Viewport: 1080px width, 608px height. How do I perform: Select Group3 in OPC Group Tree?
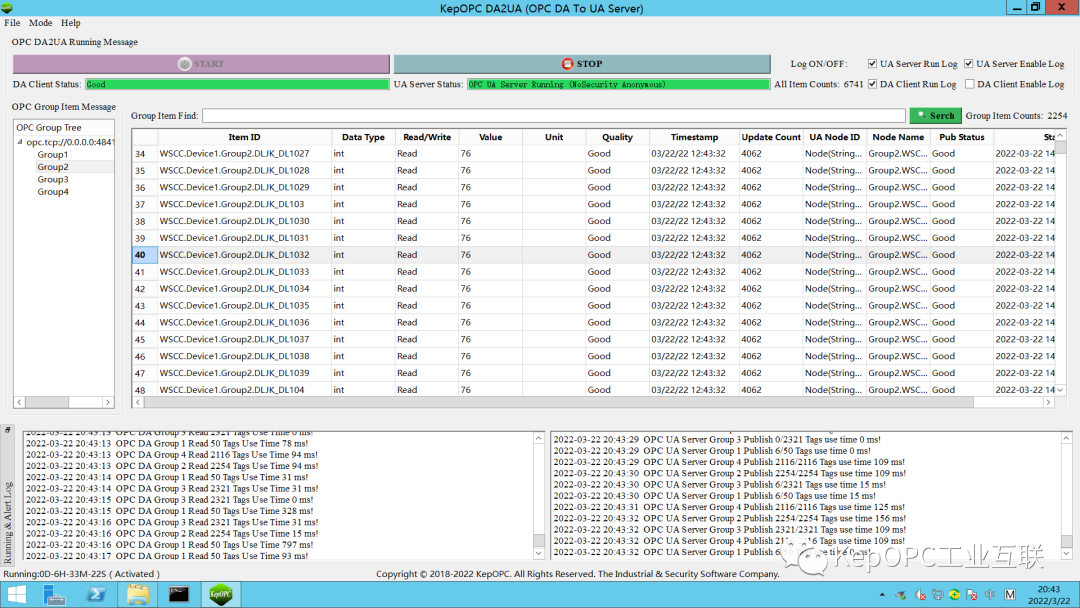tap(53, 179)
